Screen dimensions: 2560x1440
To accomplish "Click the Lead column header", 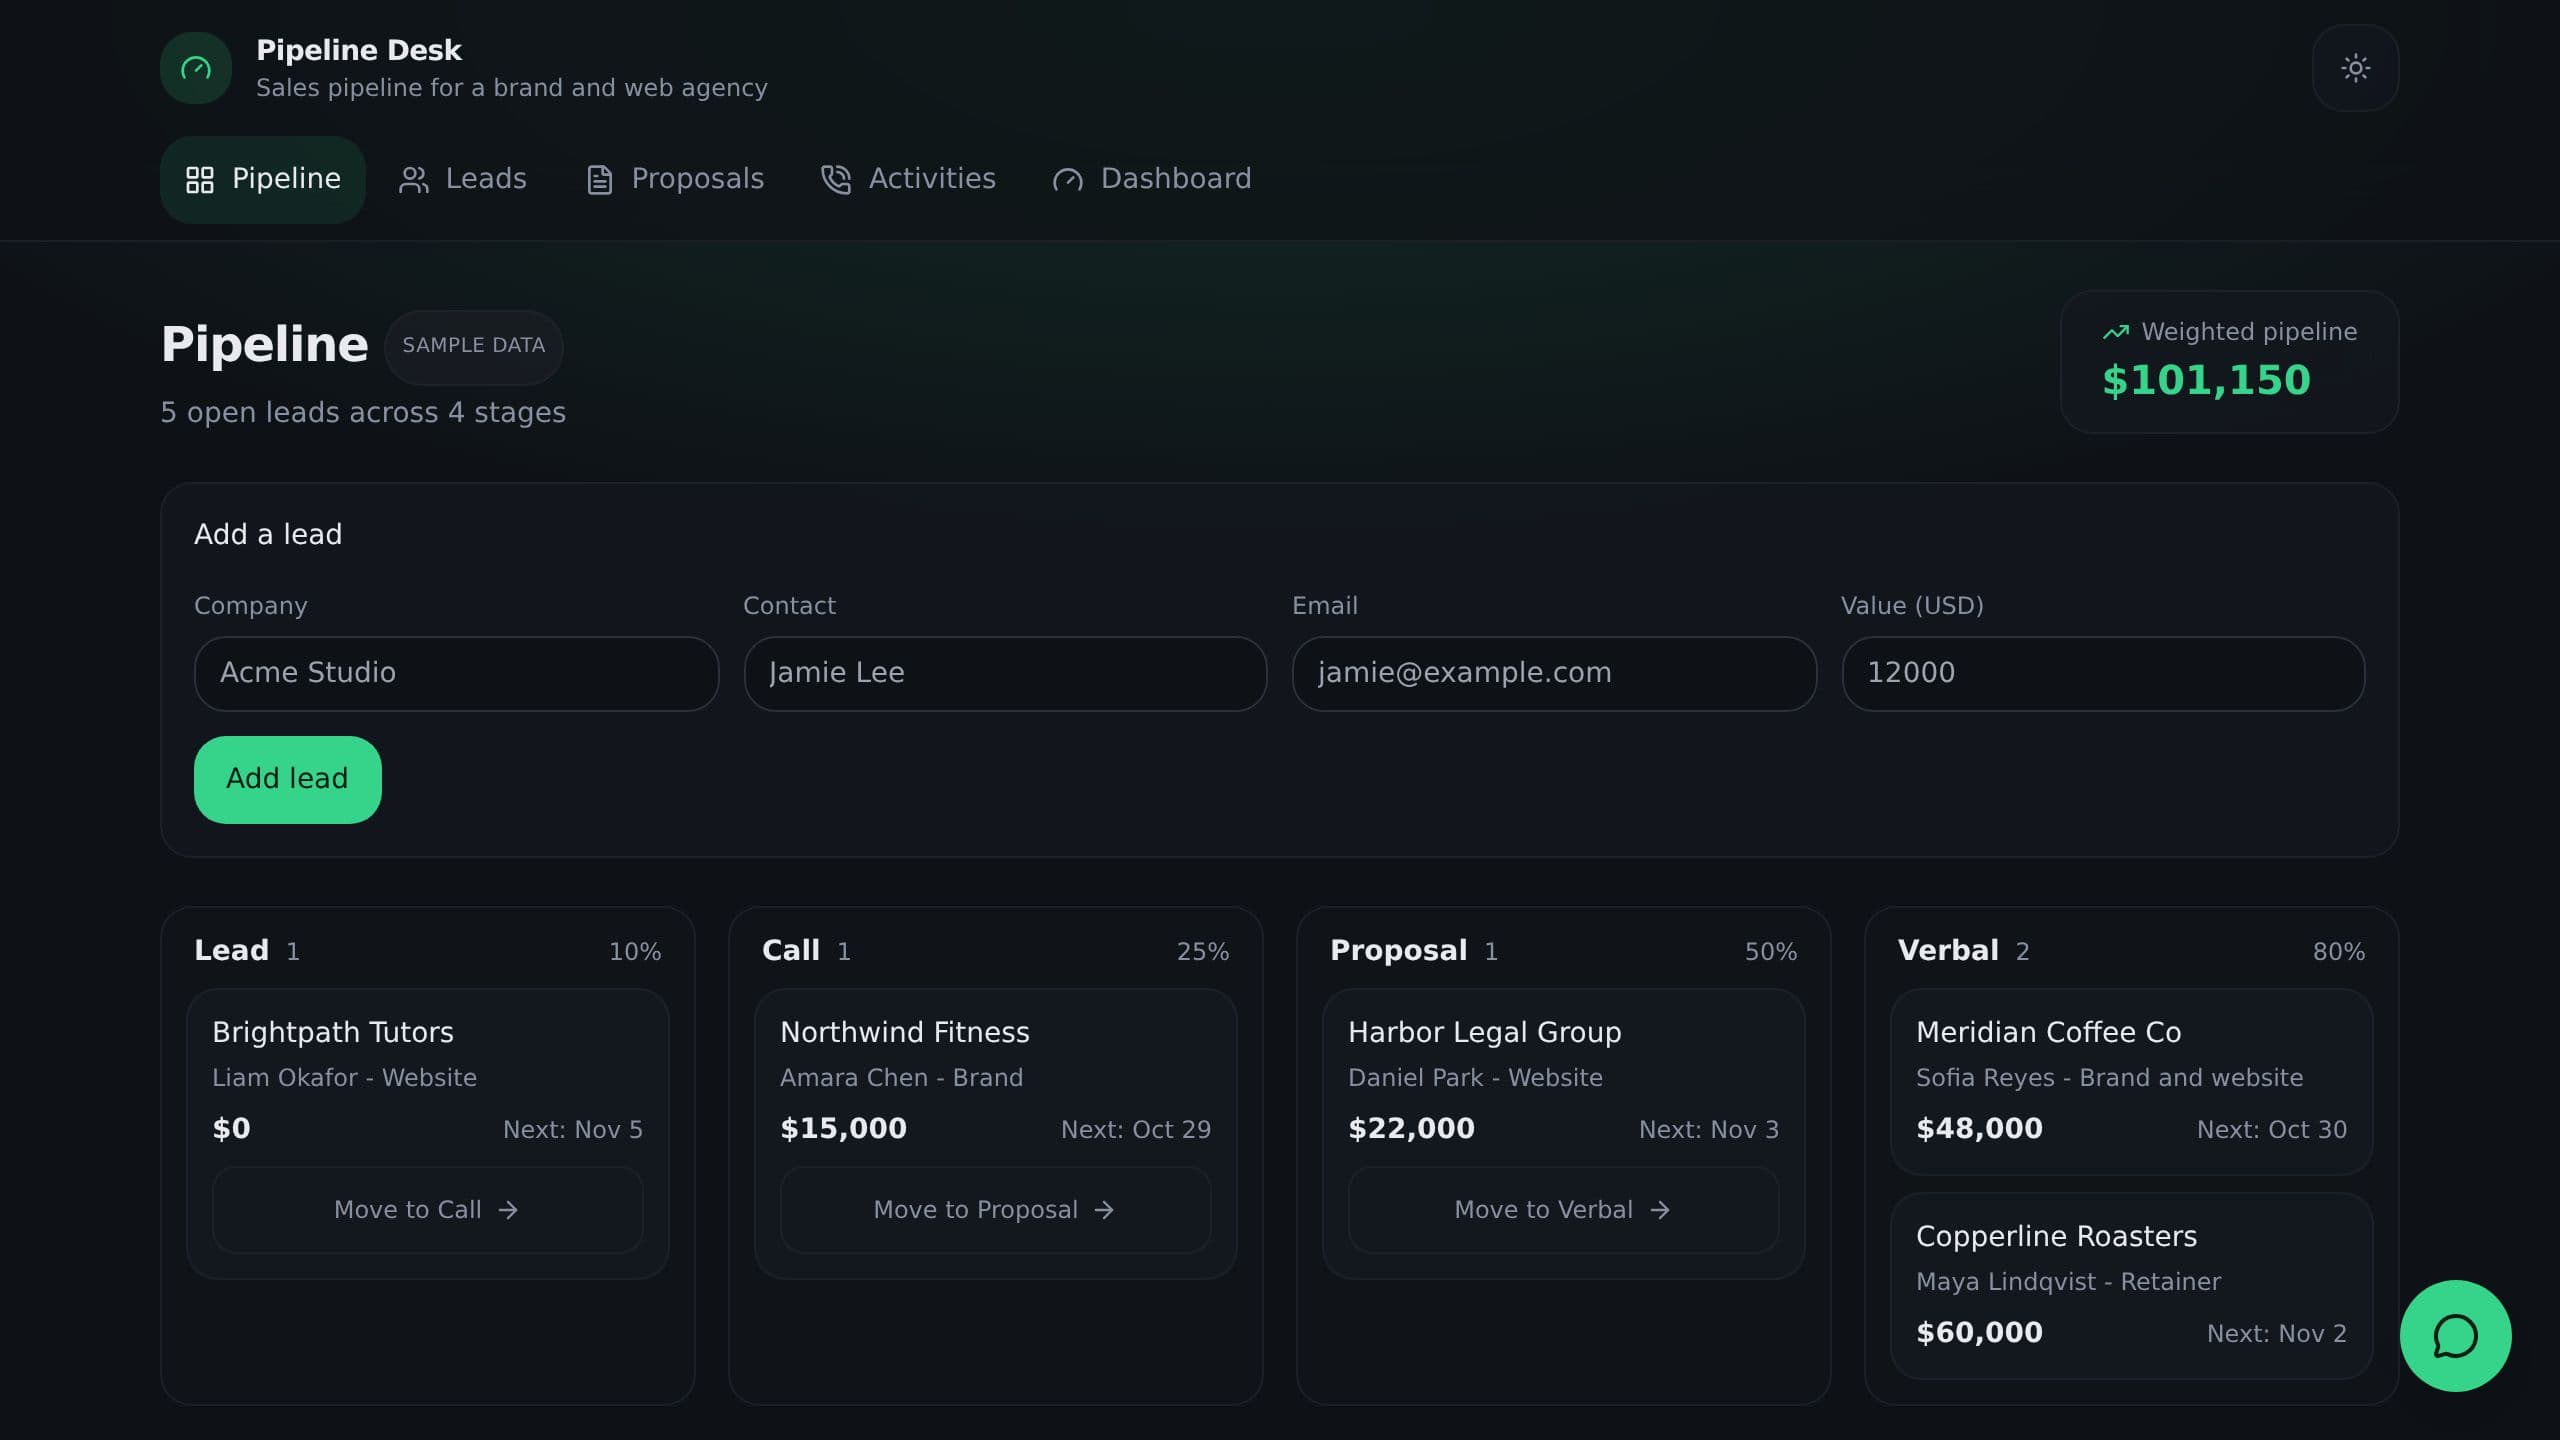I will (x=231, y=951).
